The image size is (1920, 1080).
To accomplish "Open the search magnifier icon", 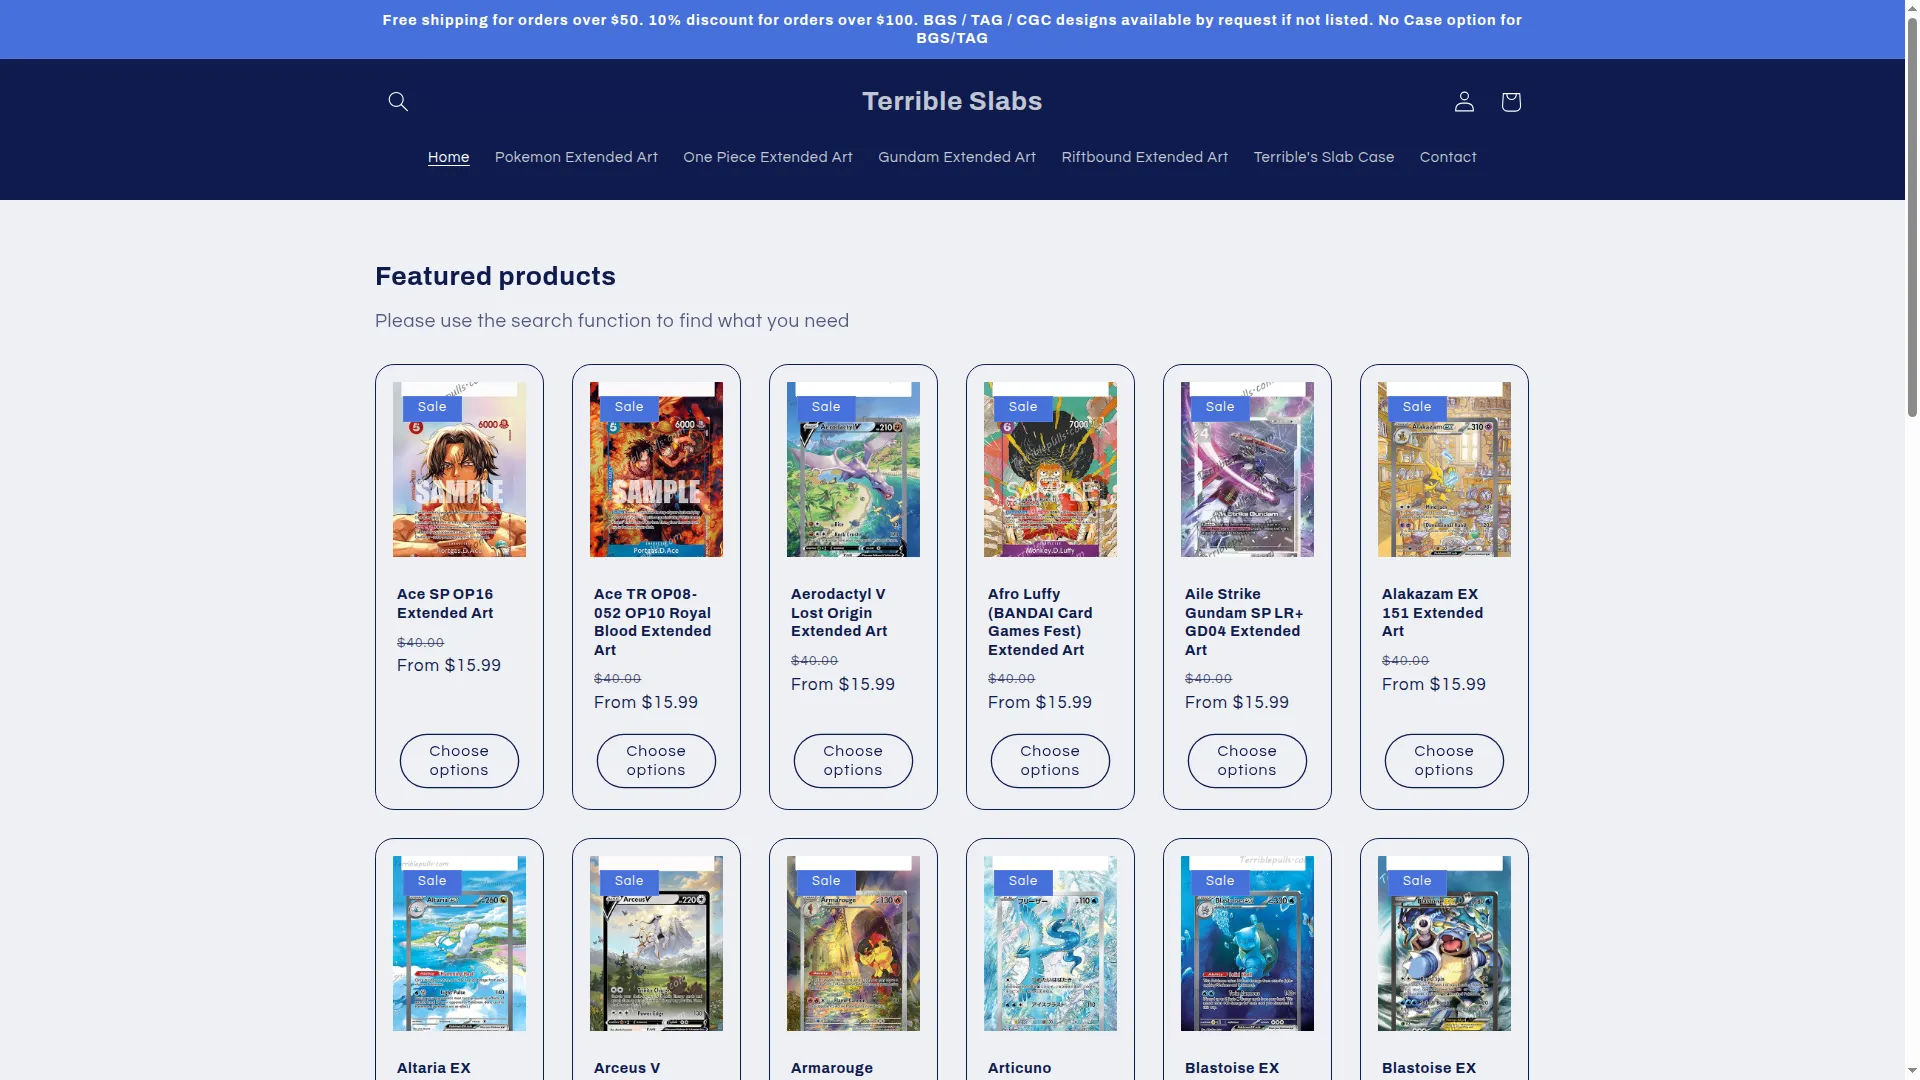I will tap(398, 101).
